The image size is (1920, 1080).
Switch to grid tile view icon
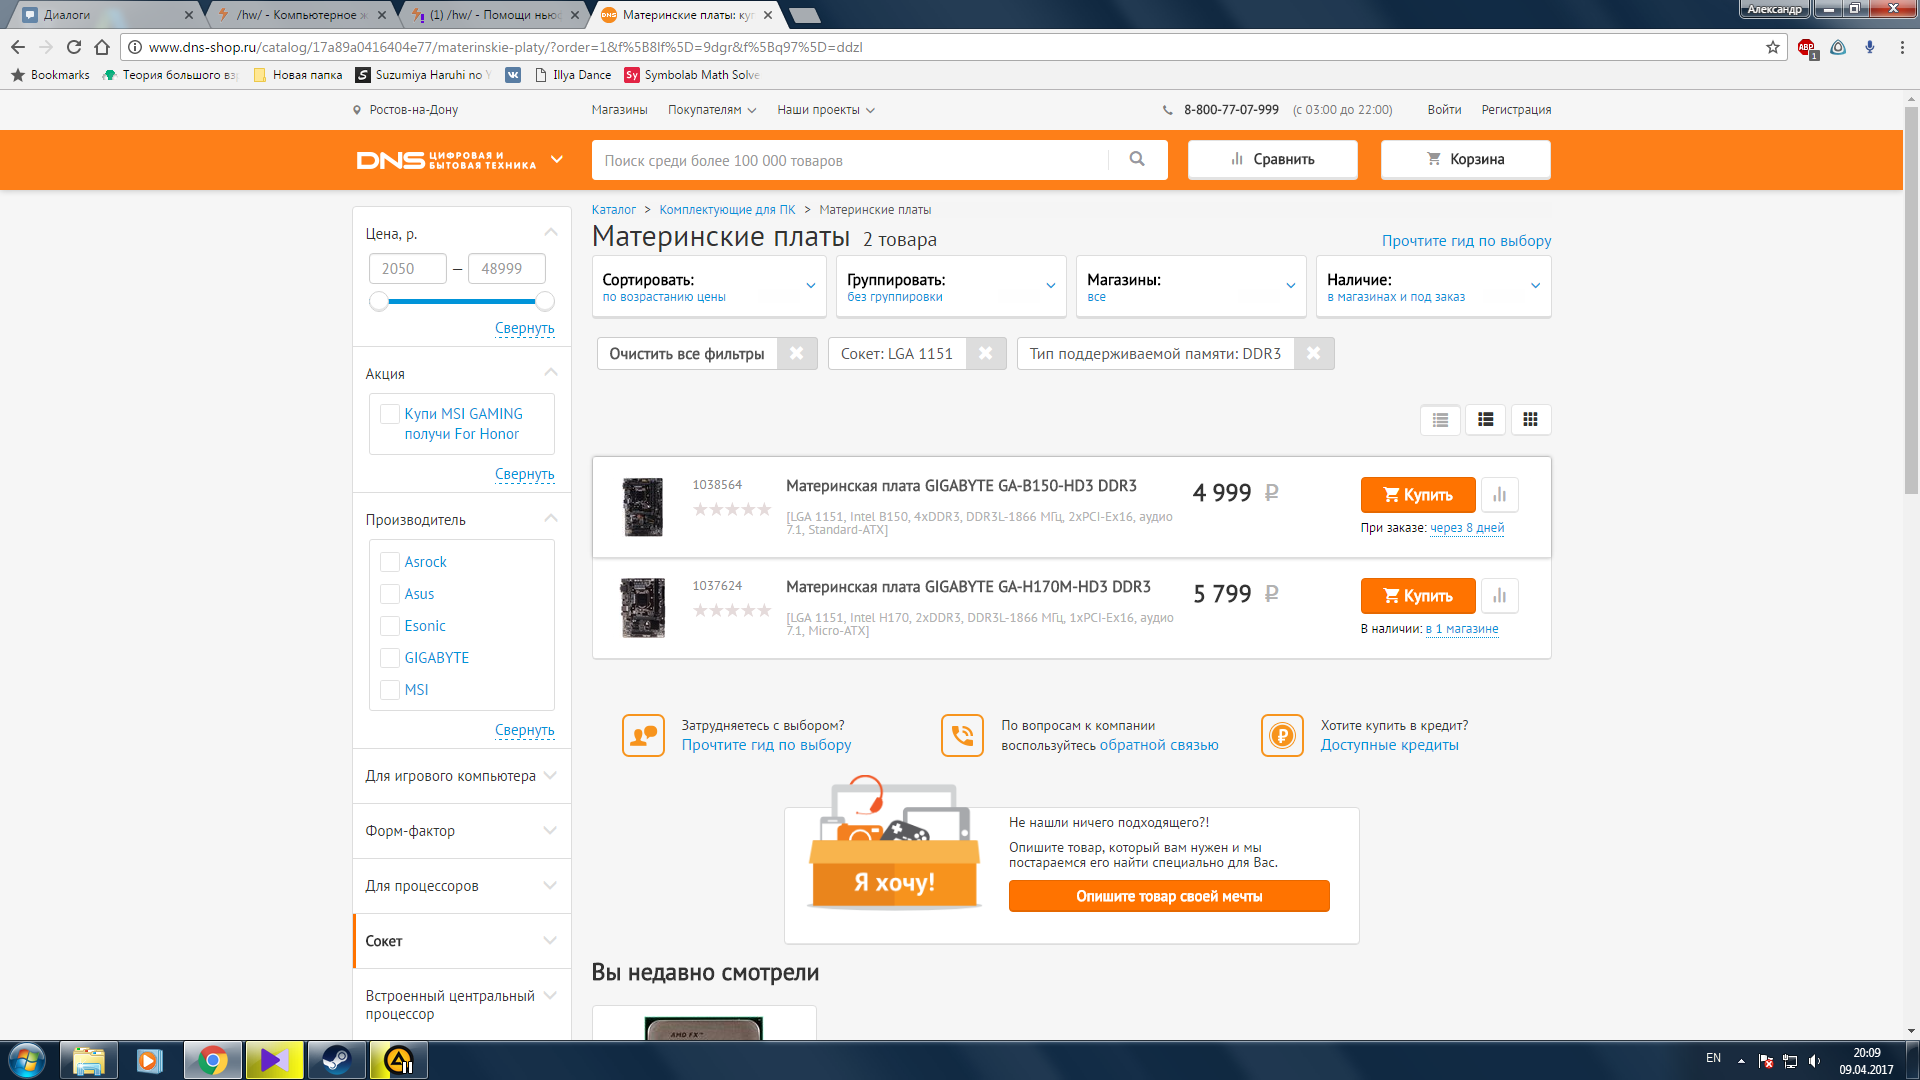coord(1531,420)
